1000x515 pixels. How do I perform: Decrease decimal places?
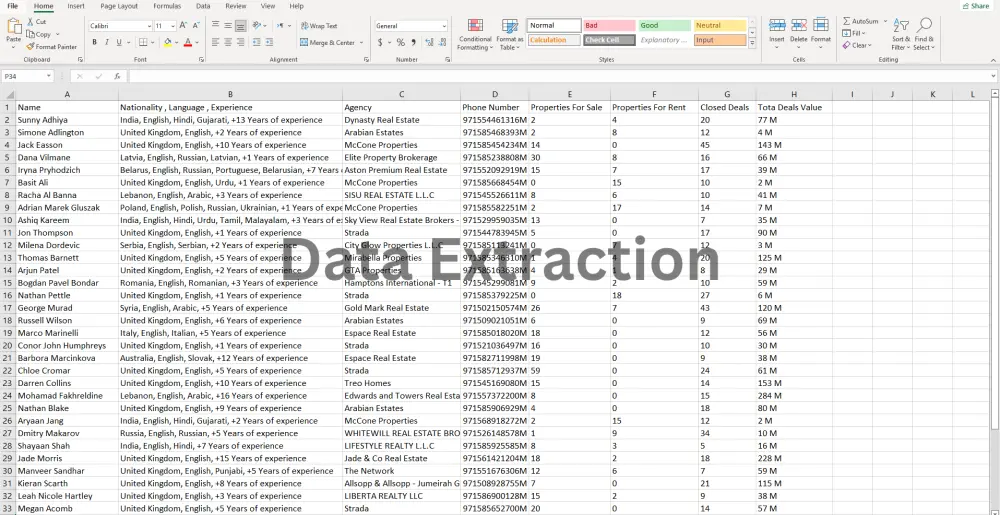click(441, 42)
